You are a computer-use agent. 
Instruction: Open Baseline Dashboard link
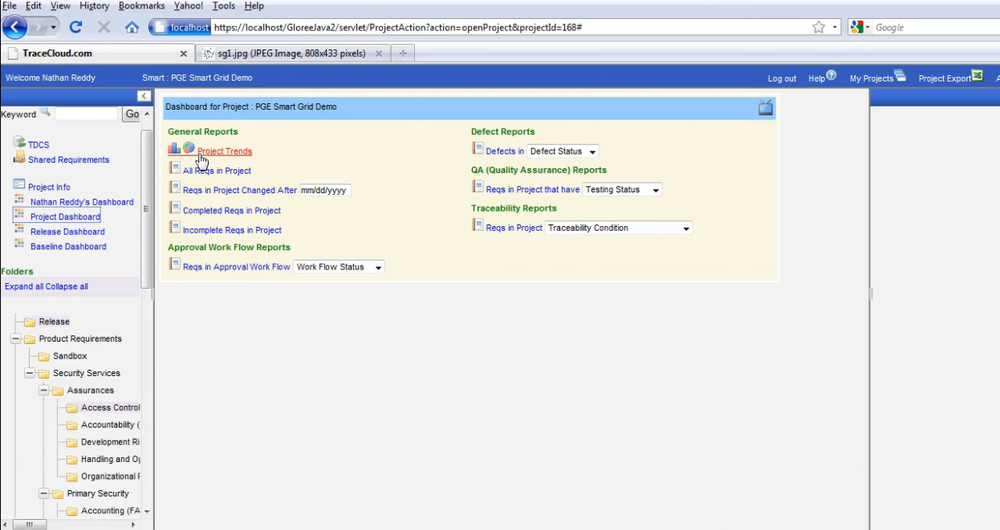(x=68, y=246)
